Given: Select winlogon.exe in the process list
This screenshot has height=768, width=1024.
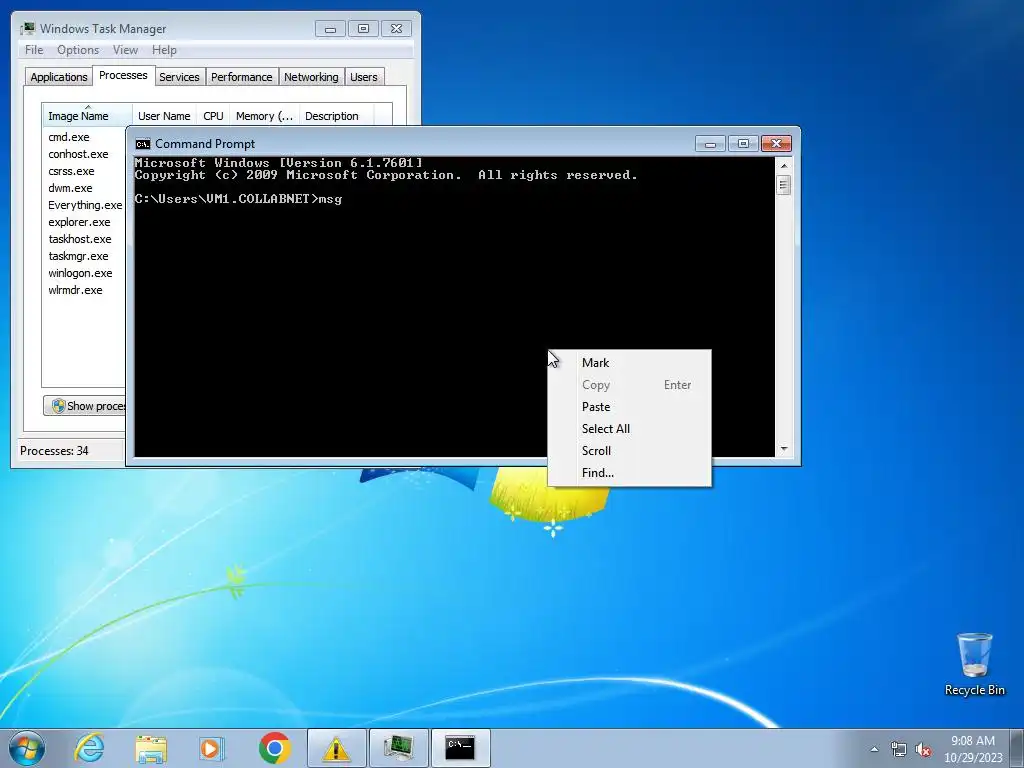Looking at the screenshot, I should coord(80,273).
